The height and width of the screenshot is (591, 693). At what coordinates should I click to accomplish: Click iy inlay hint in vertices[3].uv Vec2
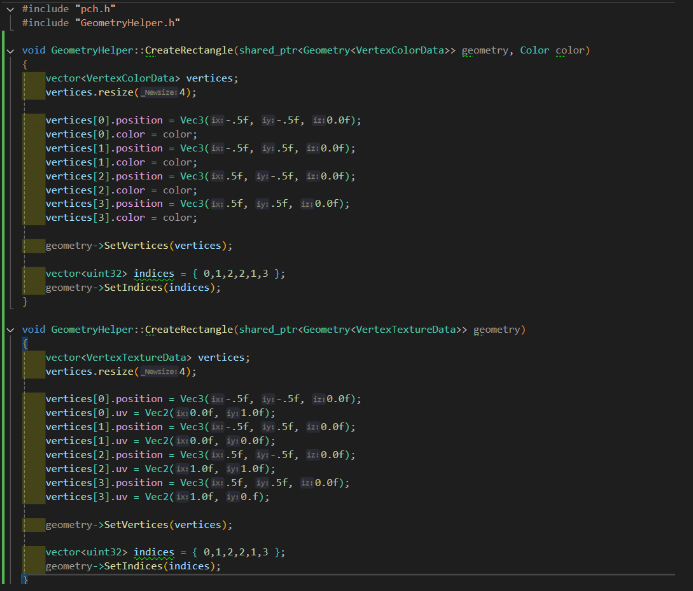coord(233,497)
